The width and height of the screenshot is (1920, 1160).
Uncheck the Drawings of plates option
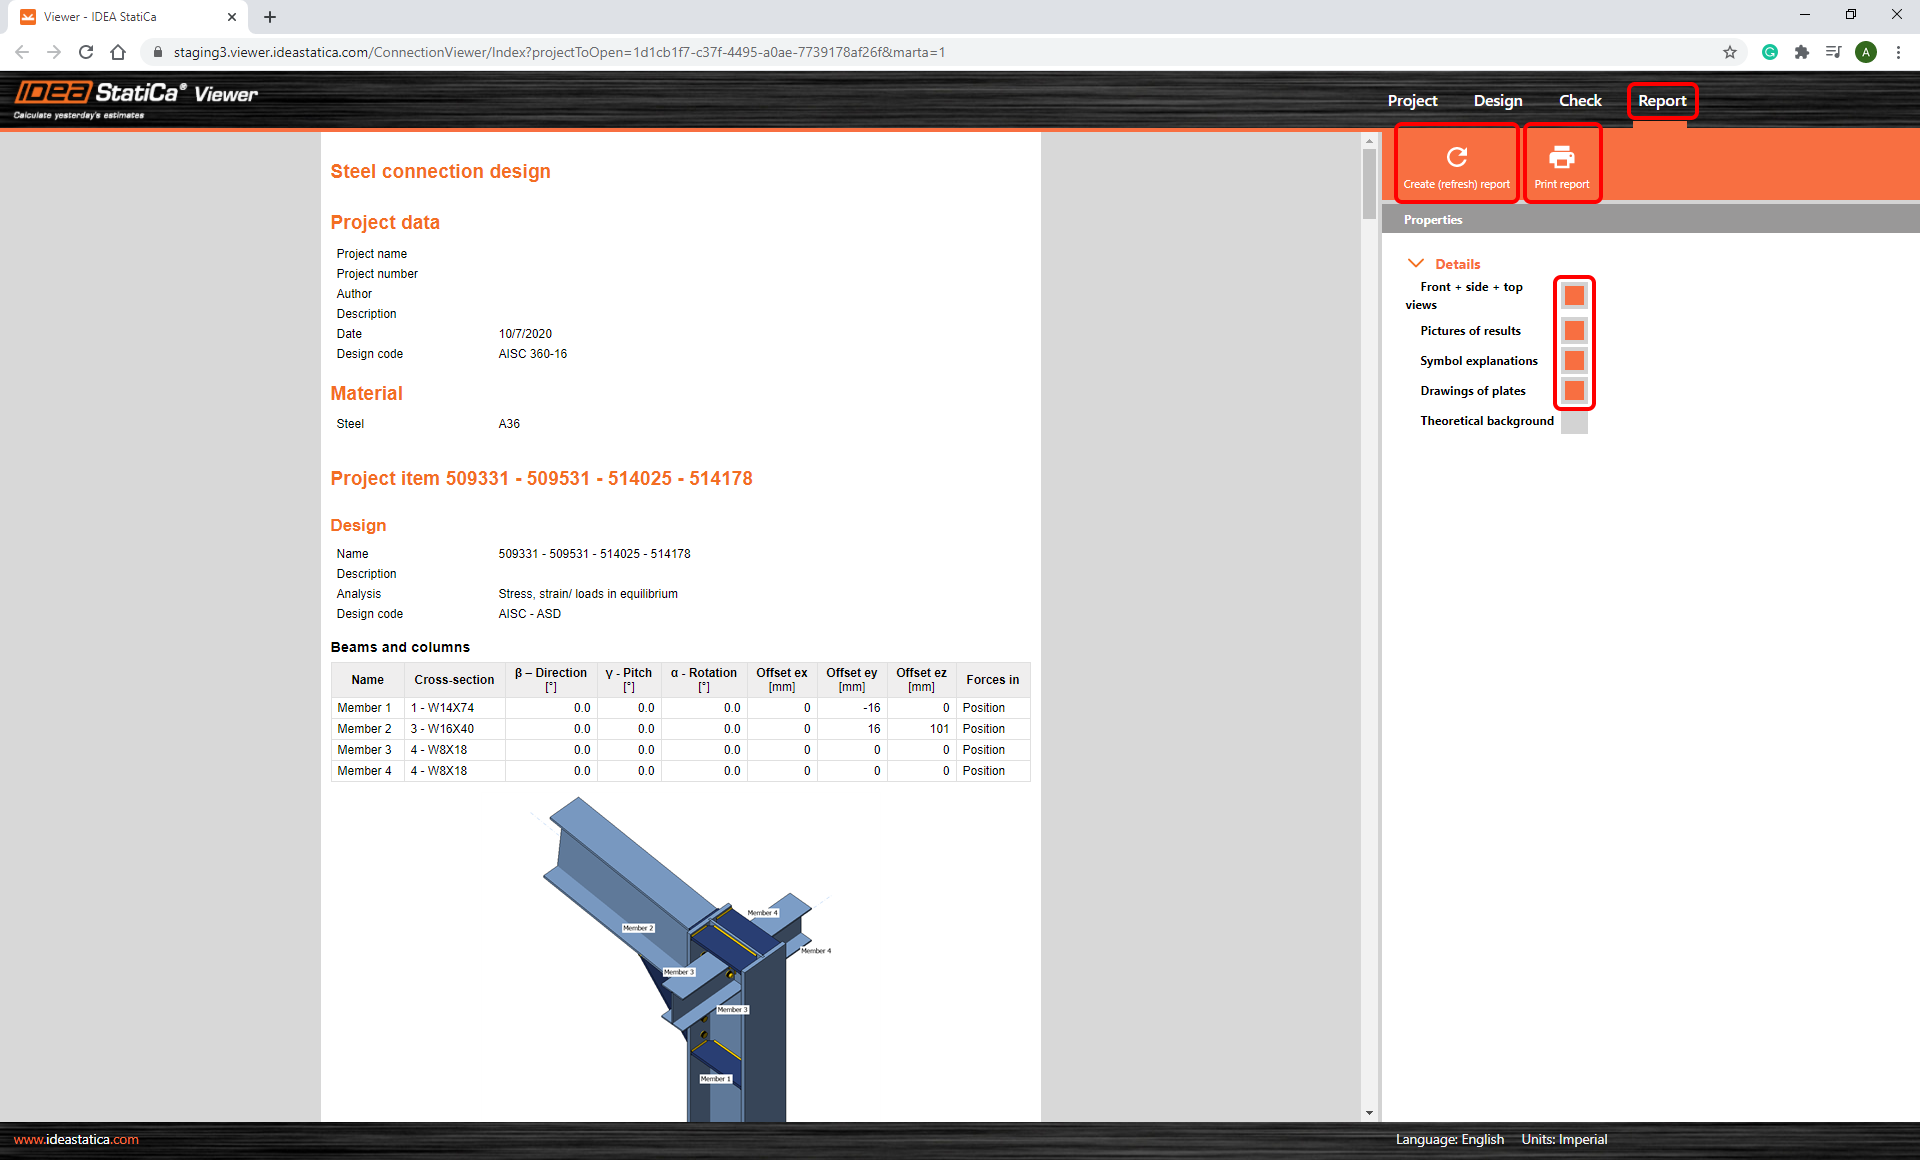(x=1574, y=390)
